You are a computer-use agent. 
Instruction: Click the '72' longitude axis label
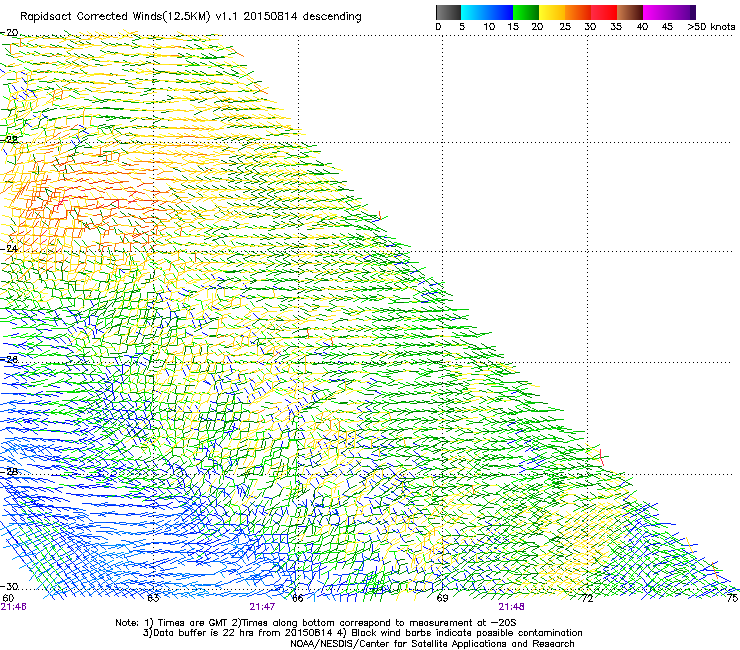pyautogui.click(x=587, y=598)
